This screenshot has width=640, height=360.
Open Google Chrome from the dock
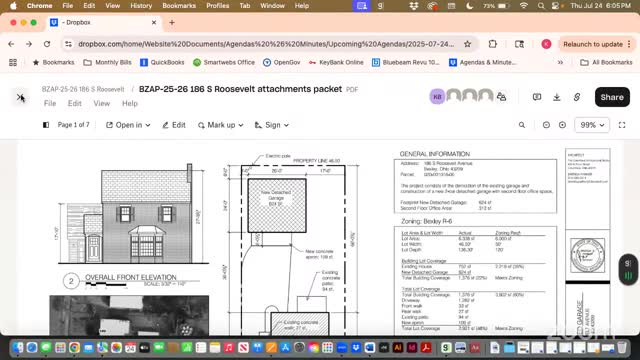74,347
